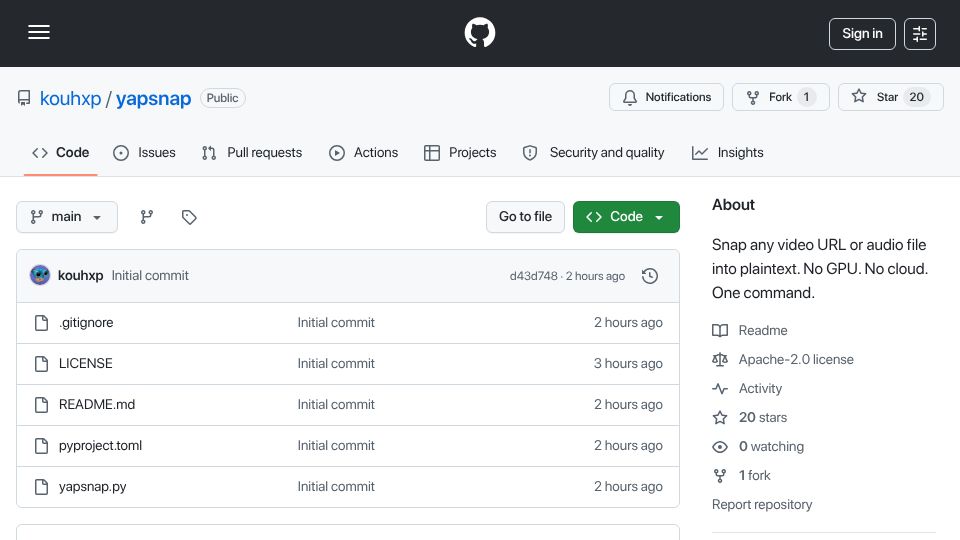Open the yapsnap repository link

click(x=154, y=98)
